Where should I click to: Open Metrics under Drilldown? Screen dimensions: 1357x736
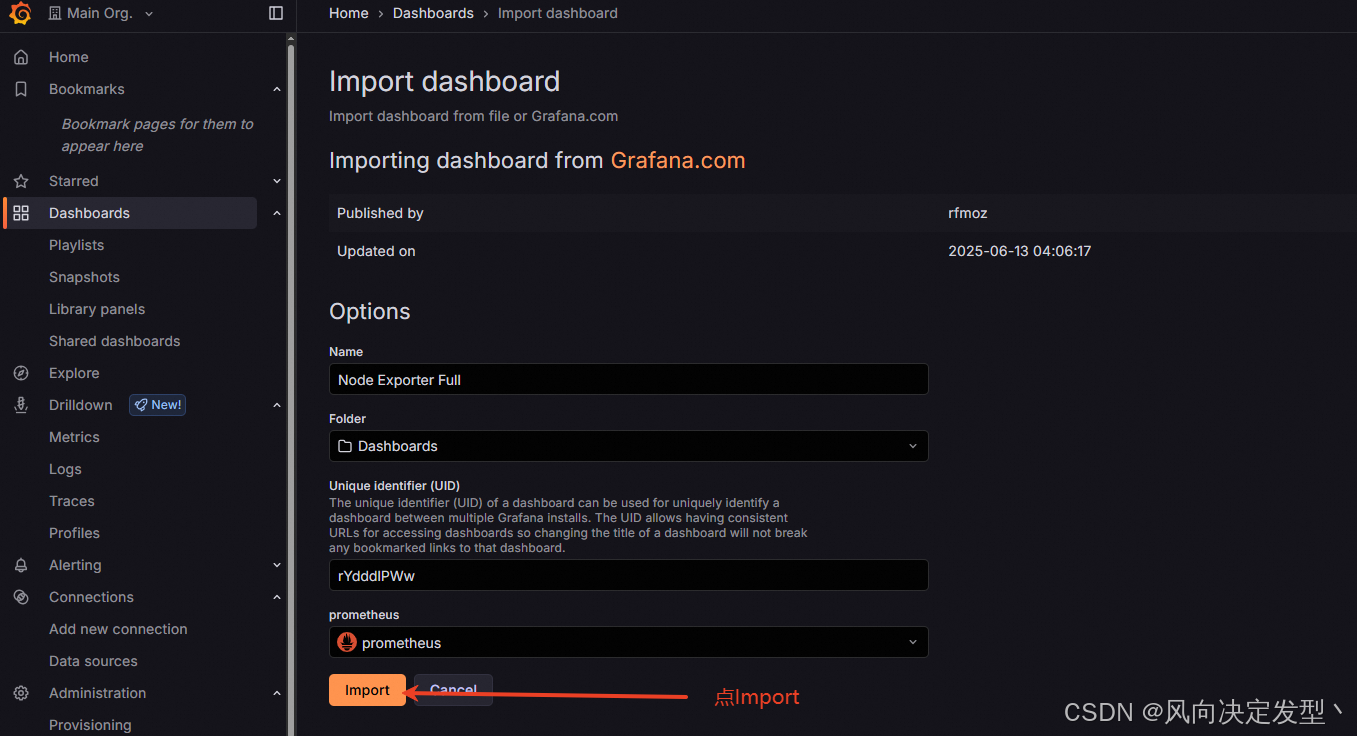(74, 437)
